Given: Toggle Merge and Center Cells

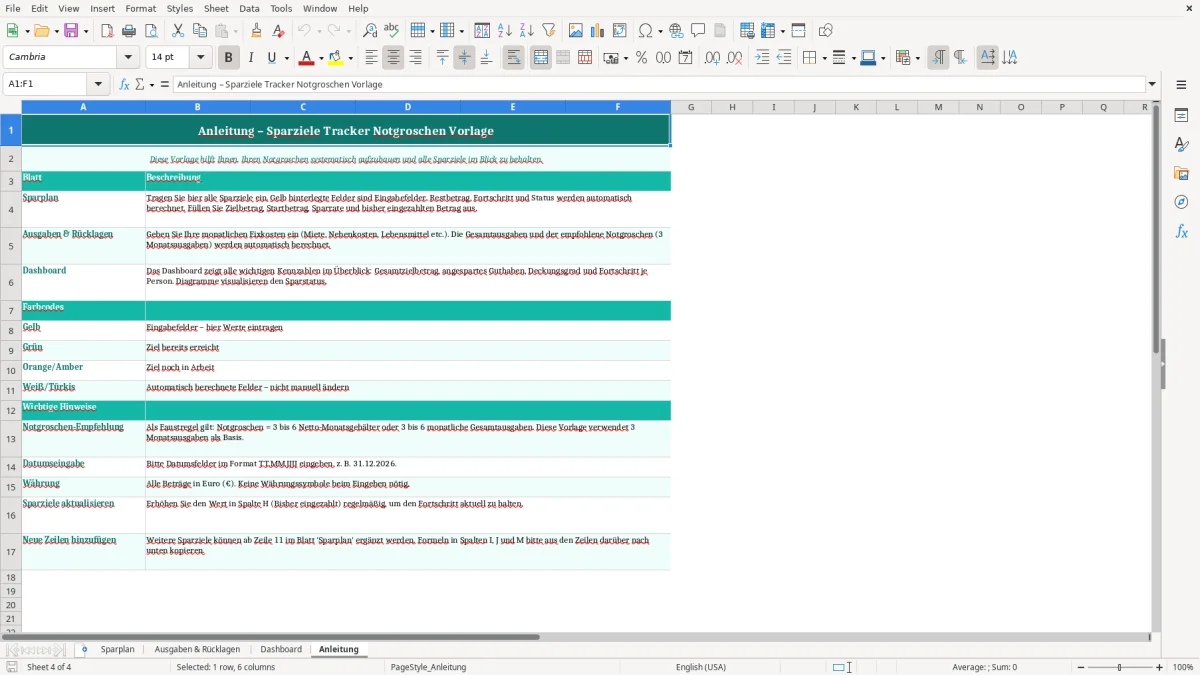Looking at the screenshot, I should point(541,58).
